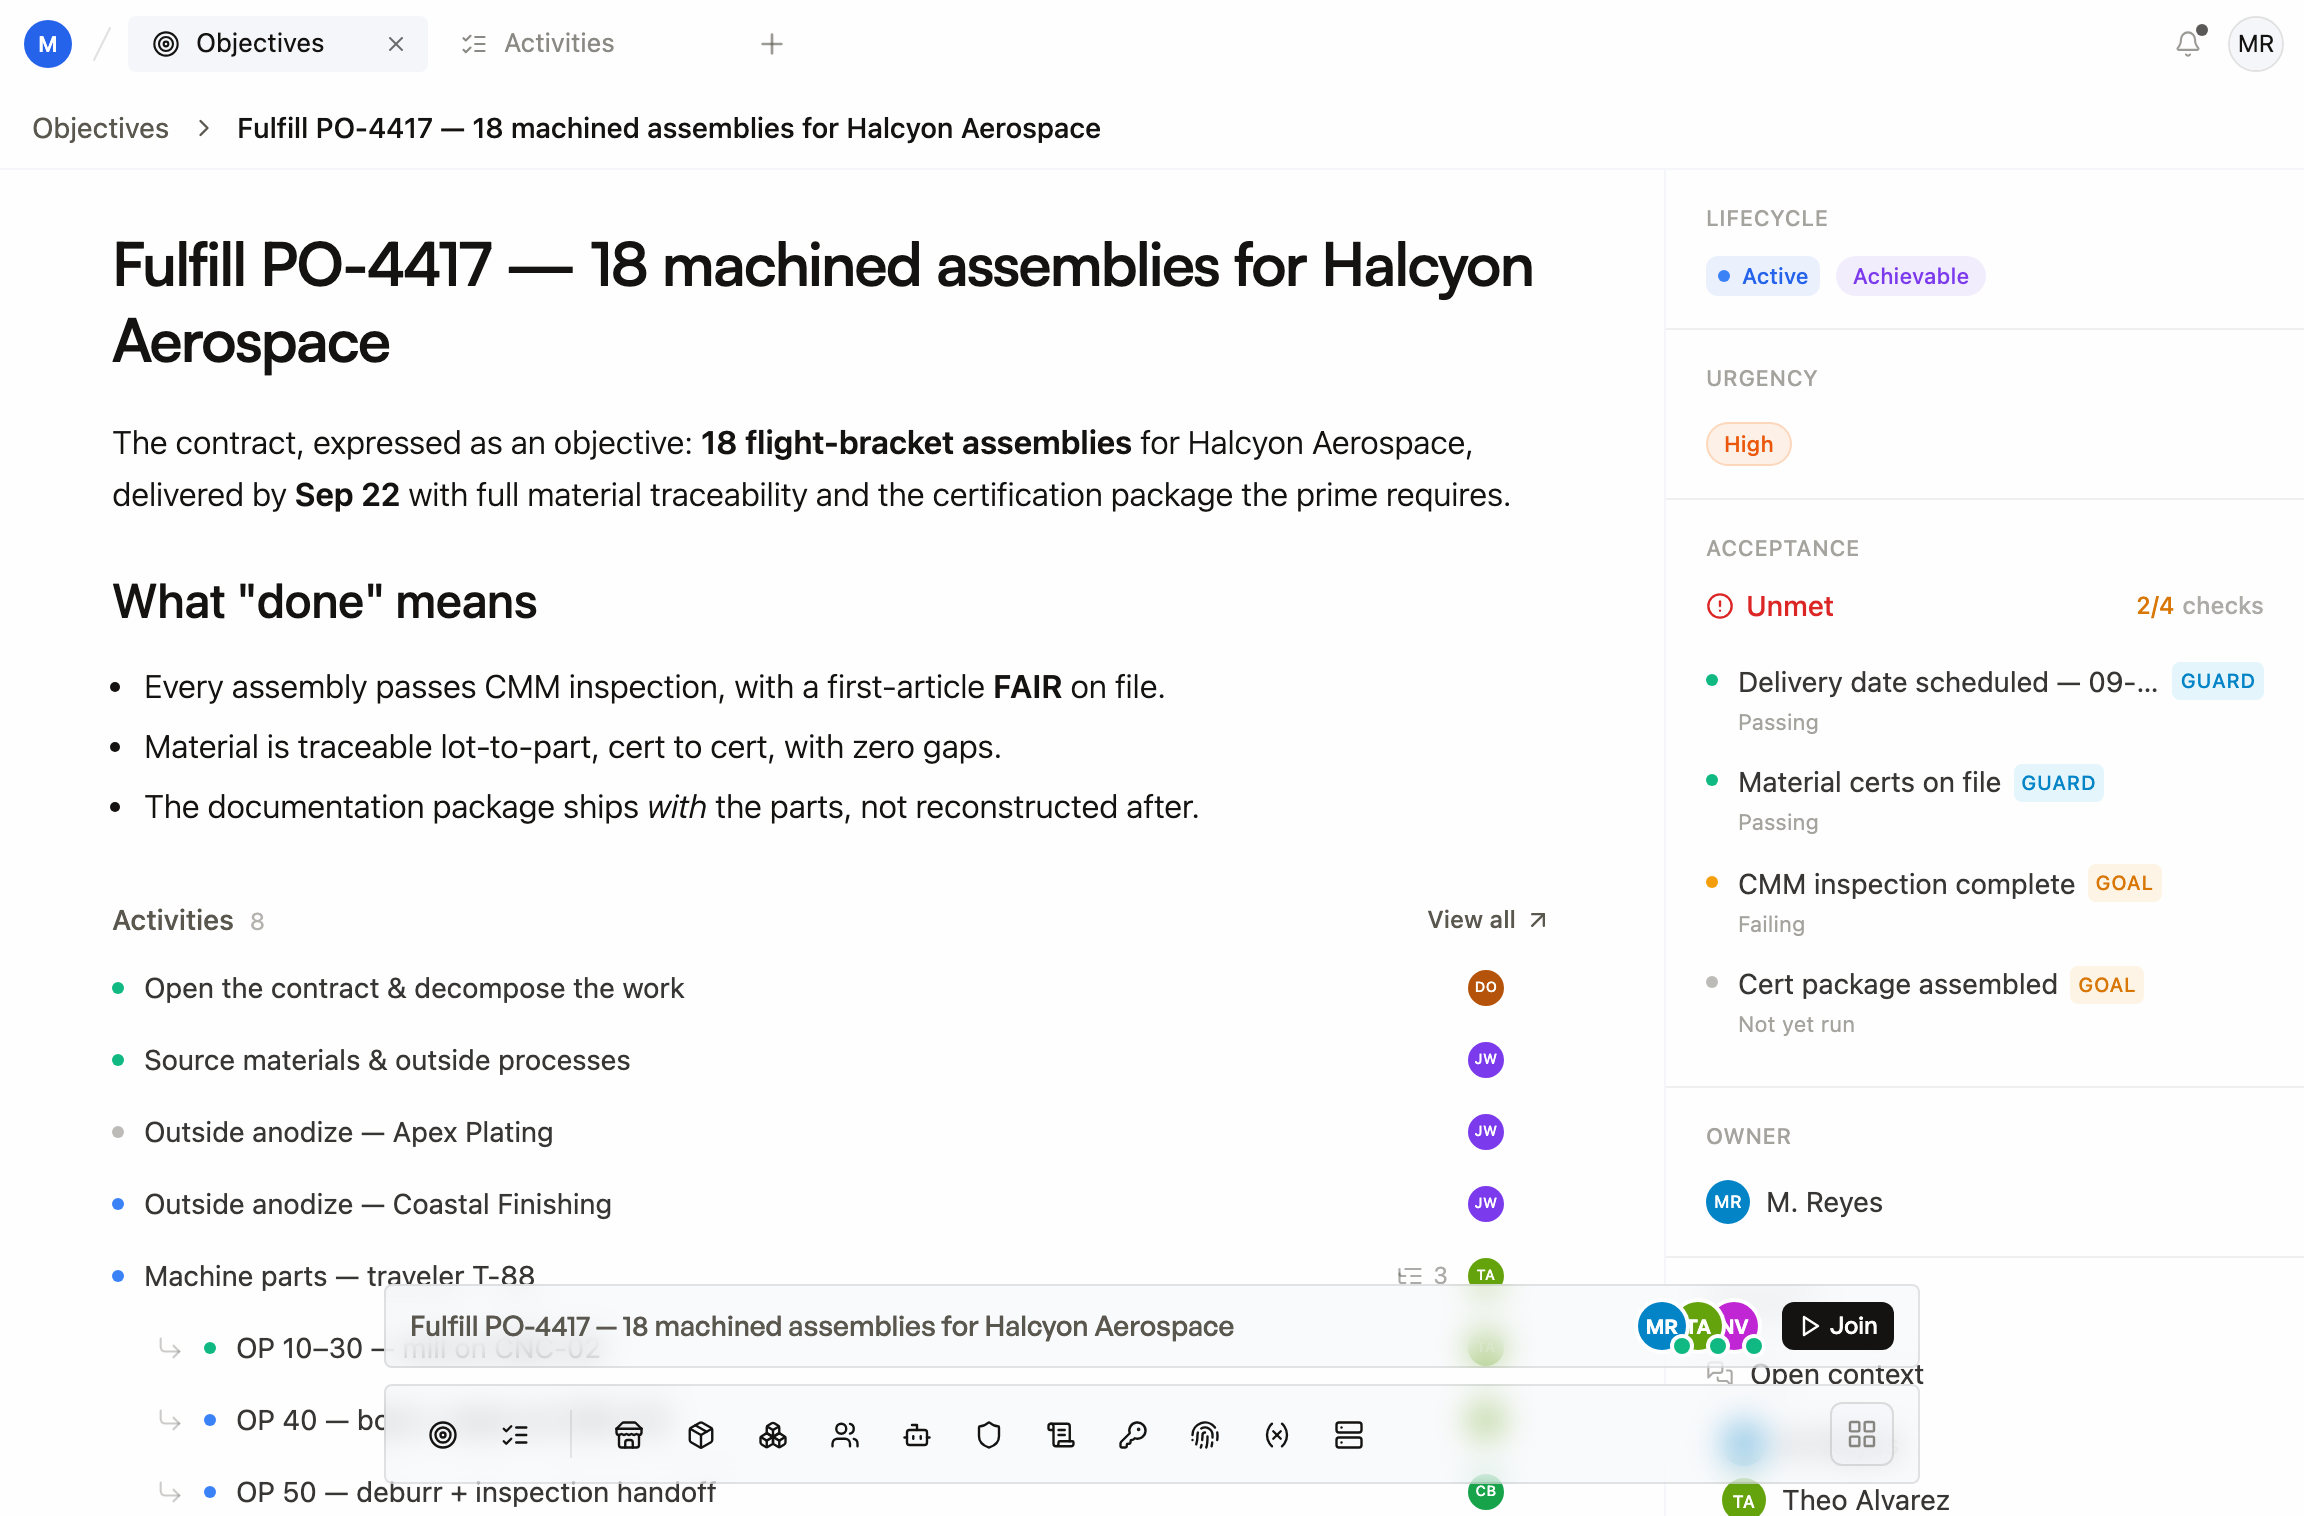Click the TA avatar beside Theo Alvarez
The height and width of the screenshot is (1516, 2304).
click(x=1743, y=1499)
